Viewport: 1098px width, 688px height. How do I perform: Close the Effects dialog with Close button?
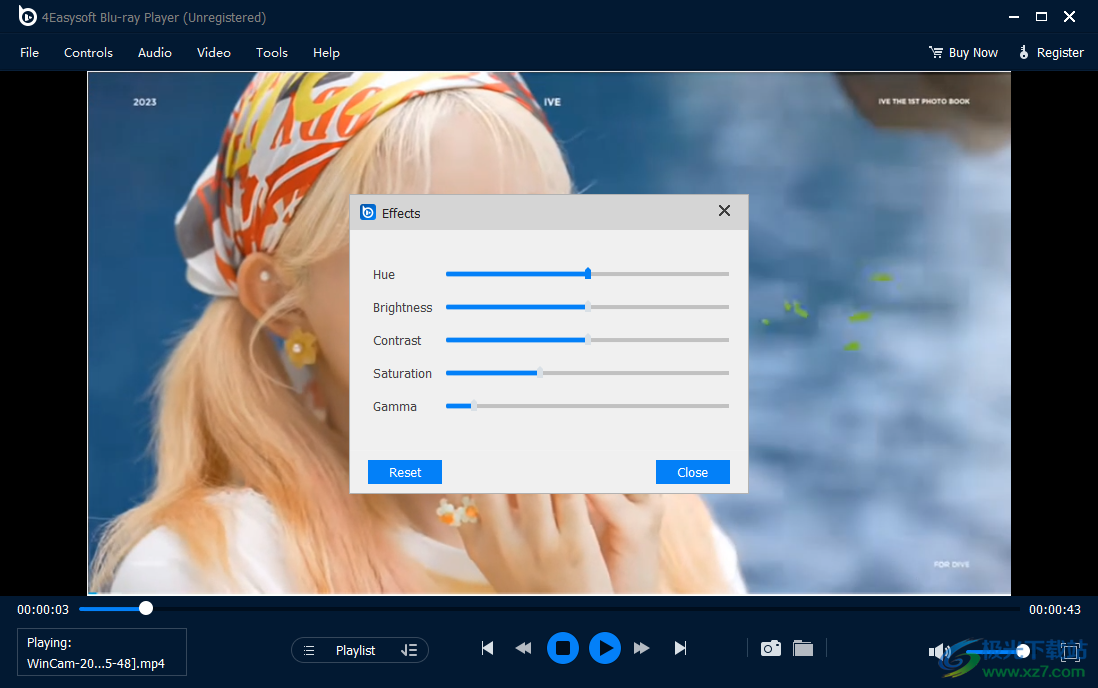coord(692,471)
